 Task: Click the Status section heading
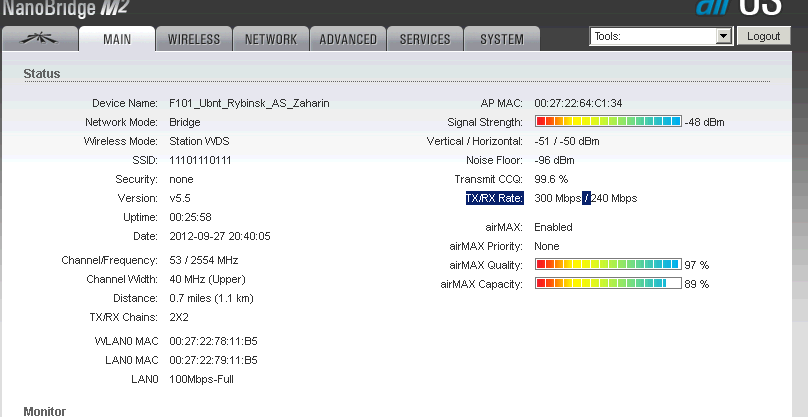point(42,74)
